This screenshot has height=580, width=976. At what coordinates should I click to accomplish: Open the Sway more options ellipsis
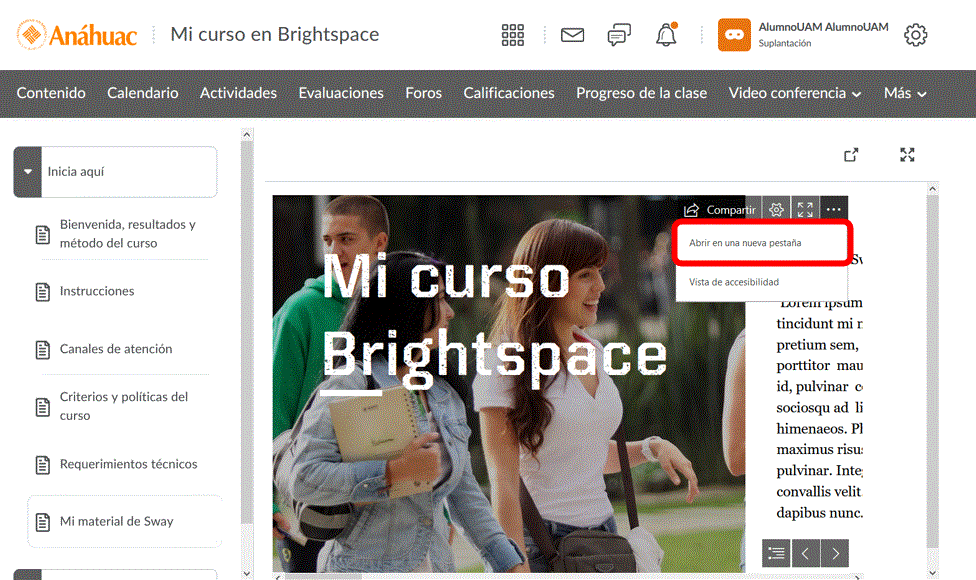click(833, 210)
